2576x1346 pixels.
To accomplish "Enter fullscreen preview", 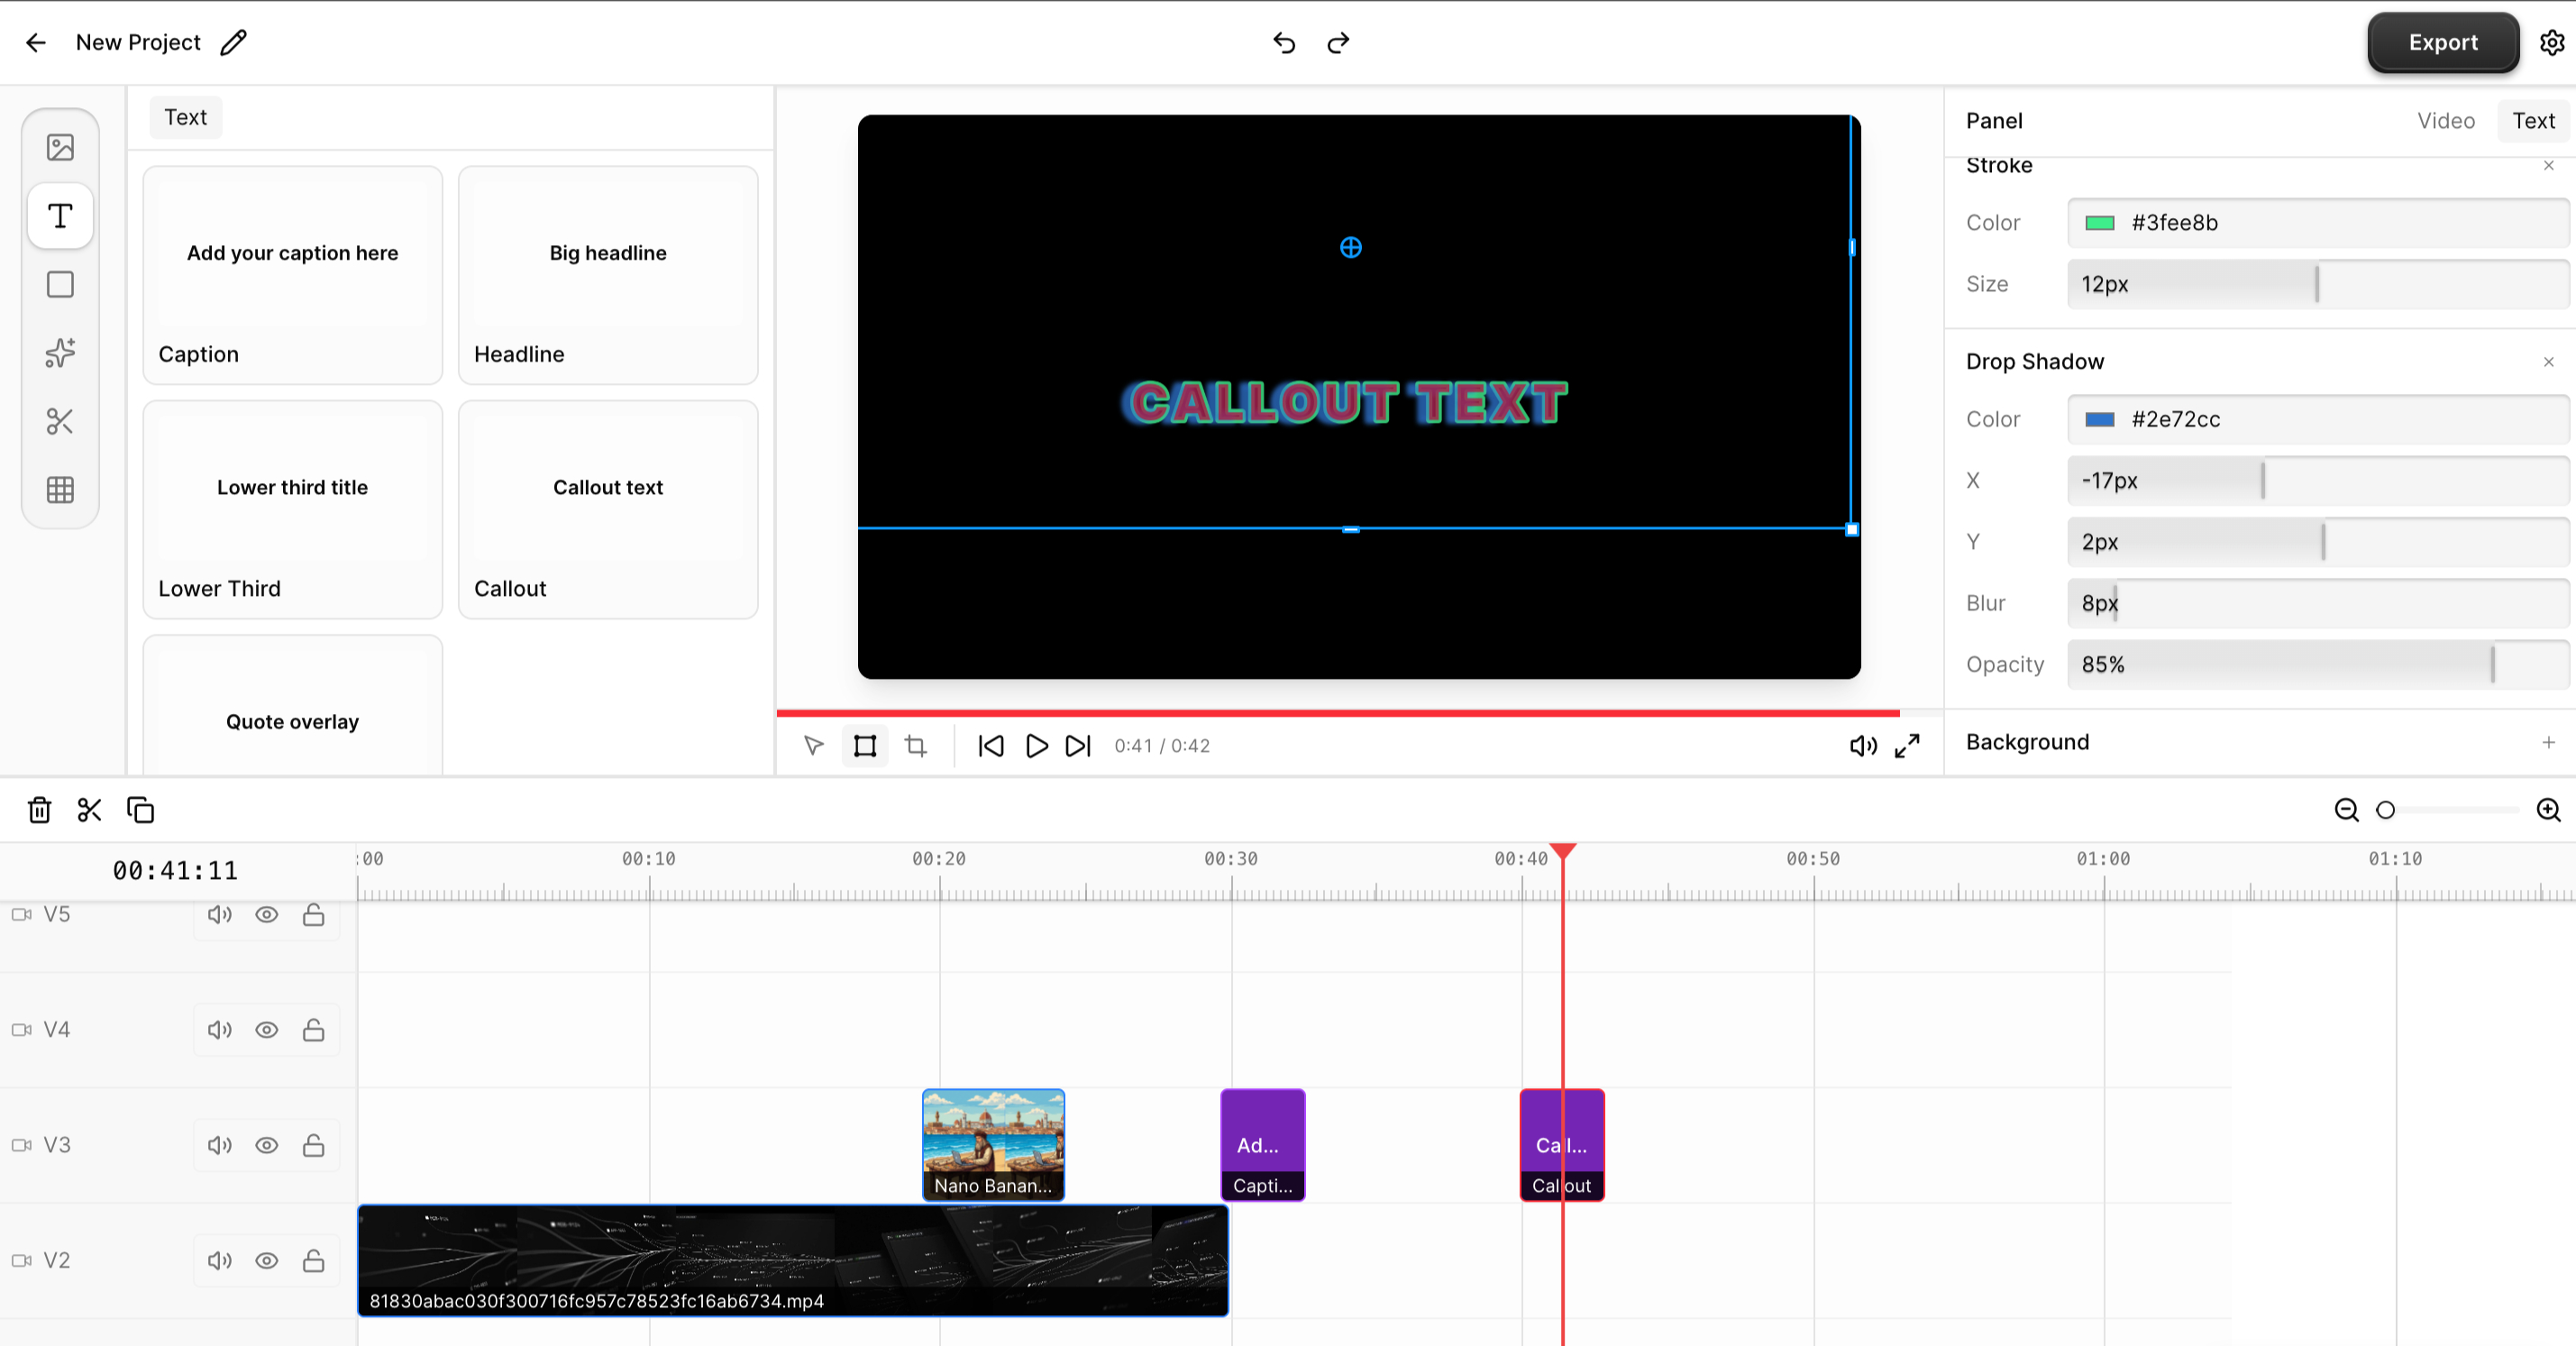I will click(1907, 745).
